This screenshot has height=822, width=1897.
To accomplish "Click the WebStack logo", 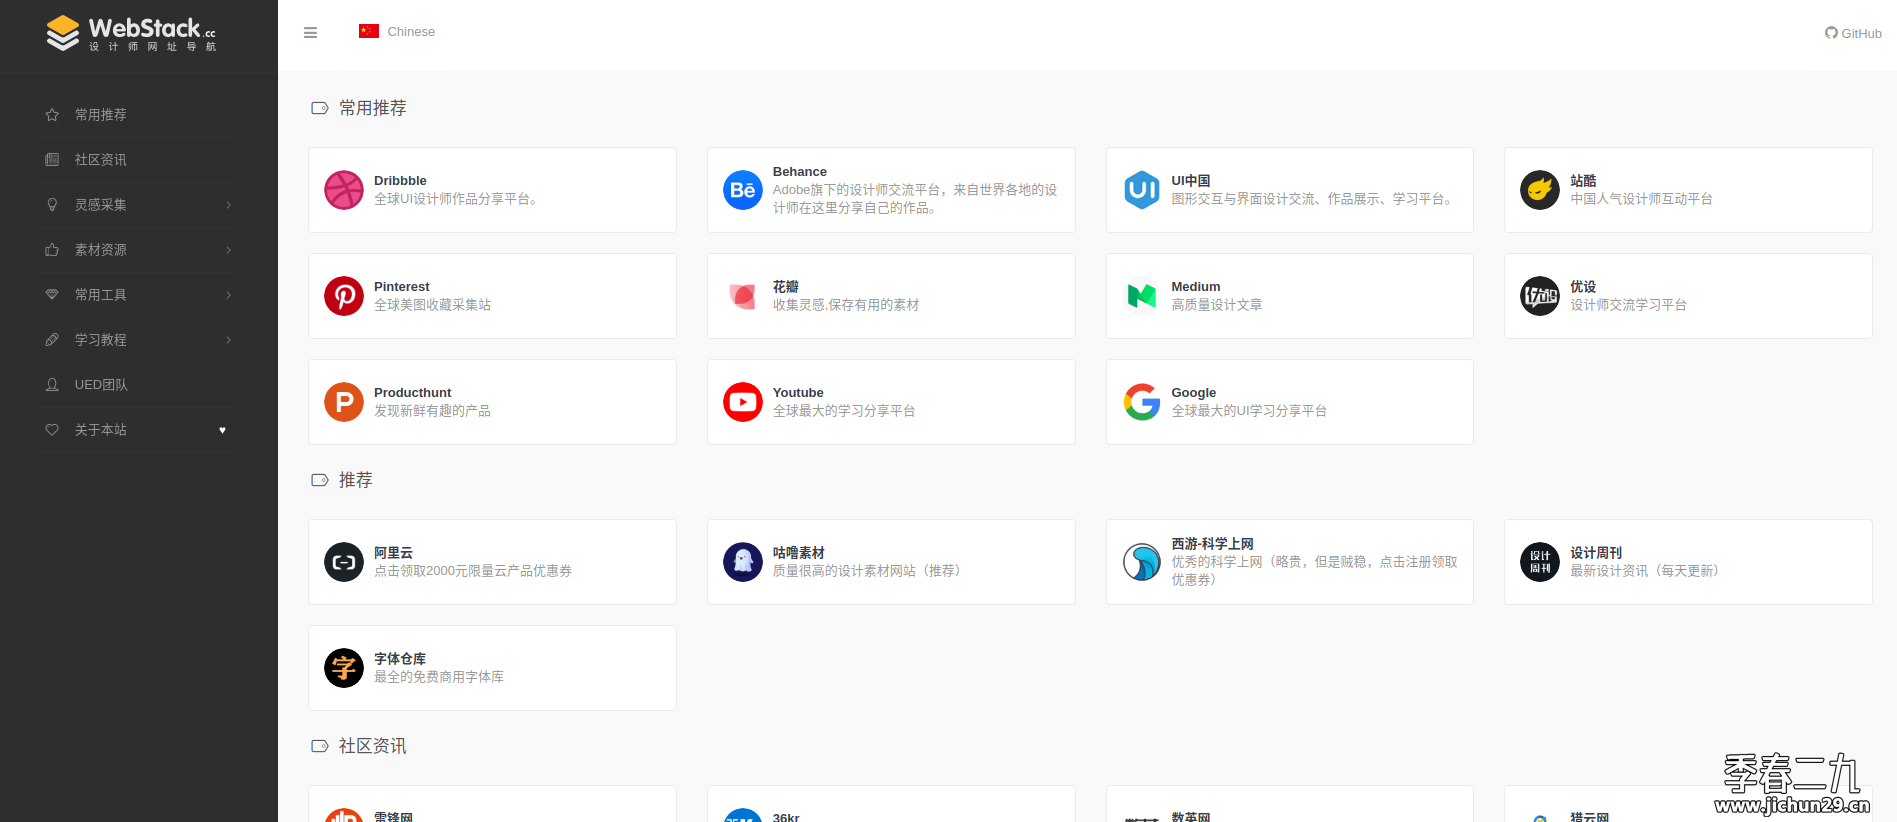I will pyautogui.click(x=131, y=33).
